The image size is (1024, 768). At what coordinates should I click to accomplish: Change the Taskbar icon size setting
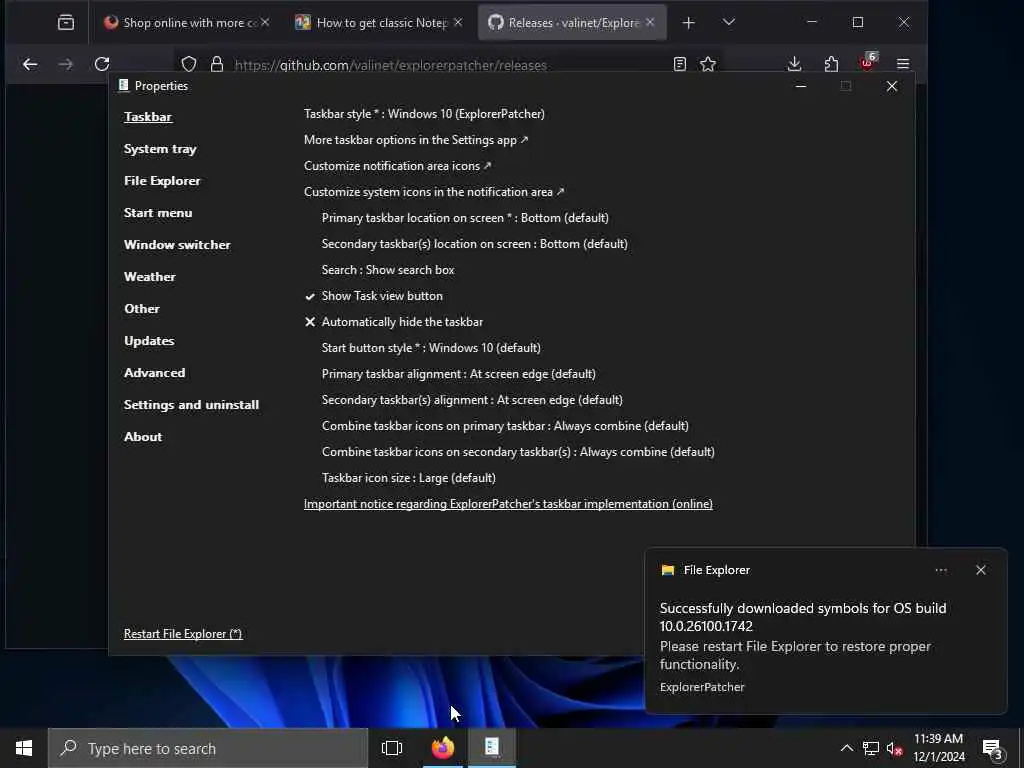tap(409, 478)
